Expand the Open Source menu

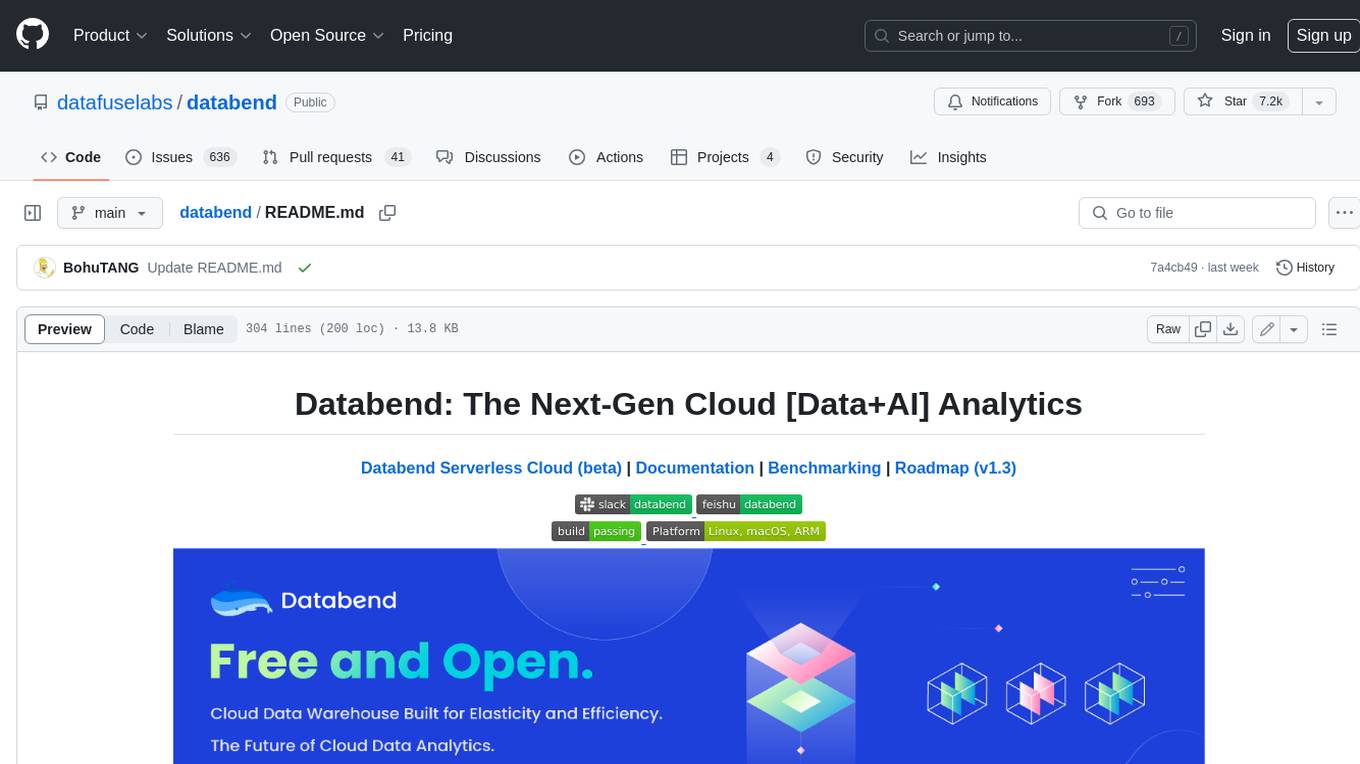tap(327, 35)
